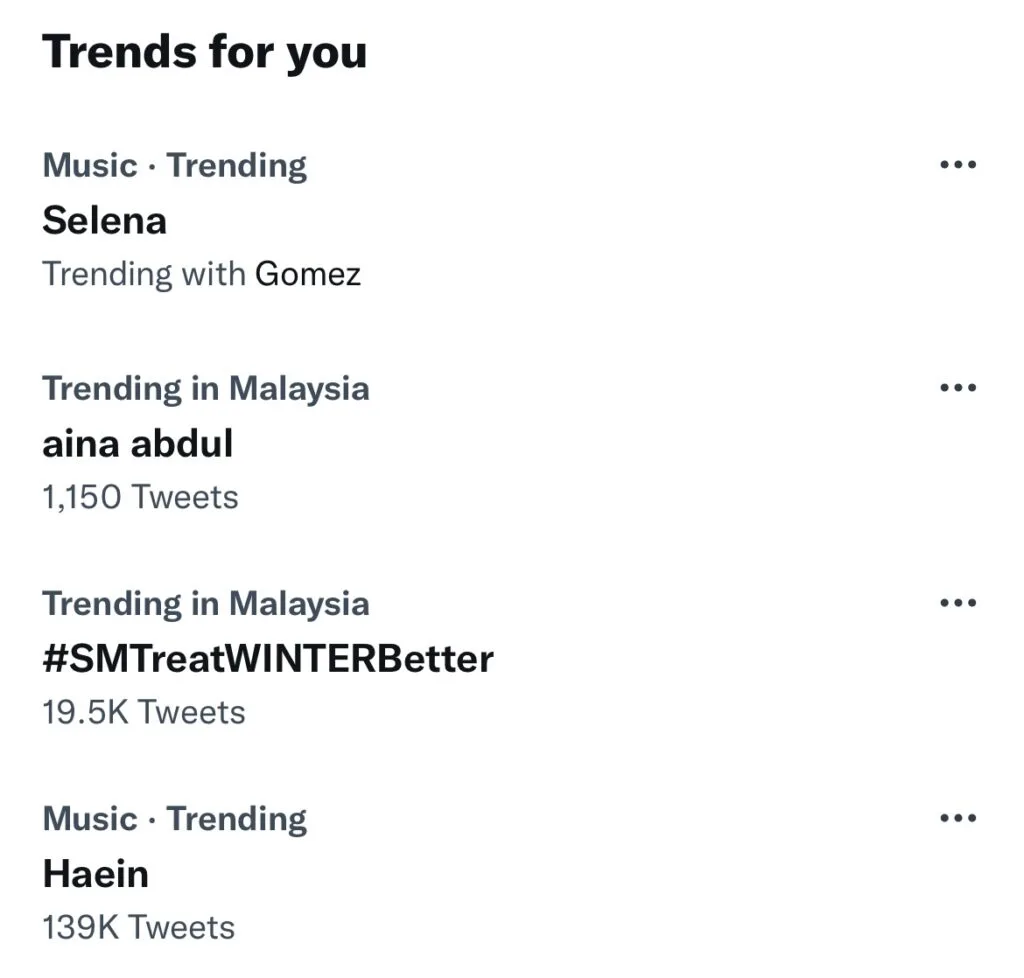
Task: Click 'Music · Trending' label above Haein
Action: 174,819
